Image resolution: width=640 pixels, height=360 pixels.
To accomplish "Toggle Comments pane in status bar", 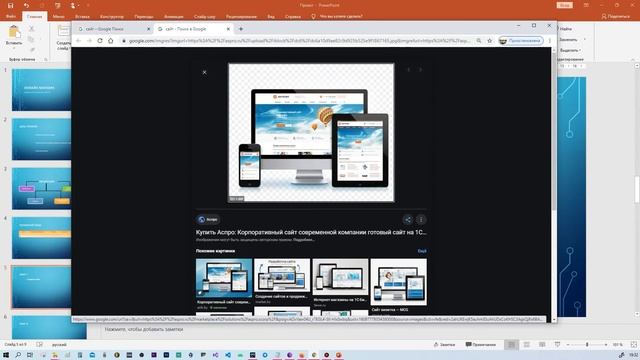I will click(481, 345).
